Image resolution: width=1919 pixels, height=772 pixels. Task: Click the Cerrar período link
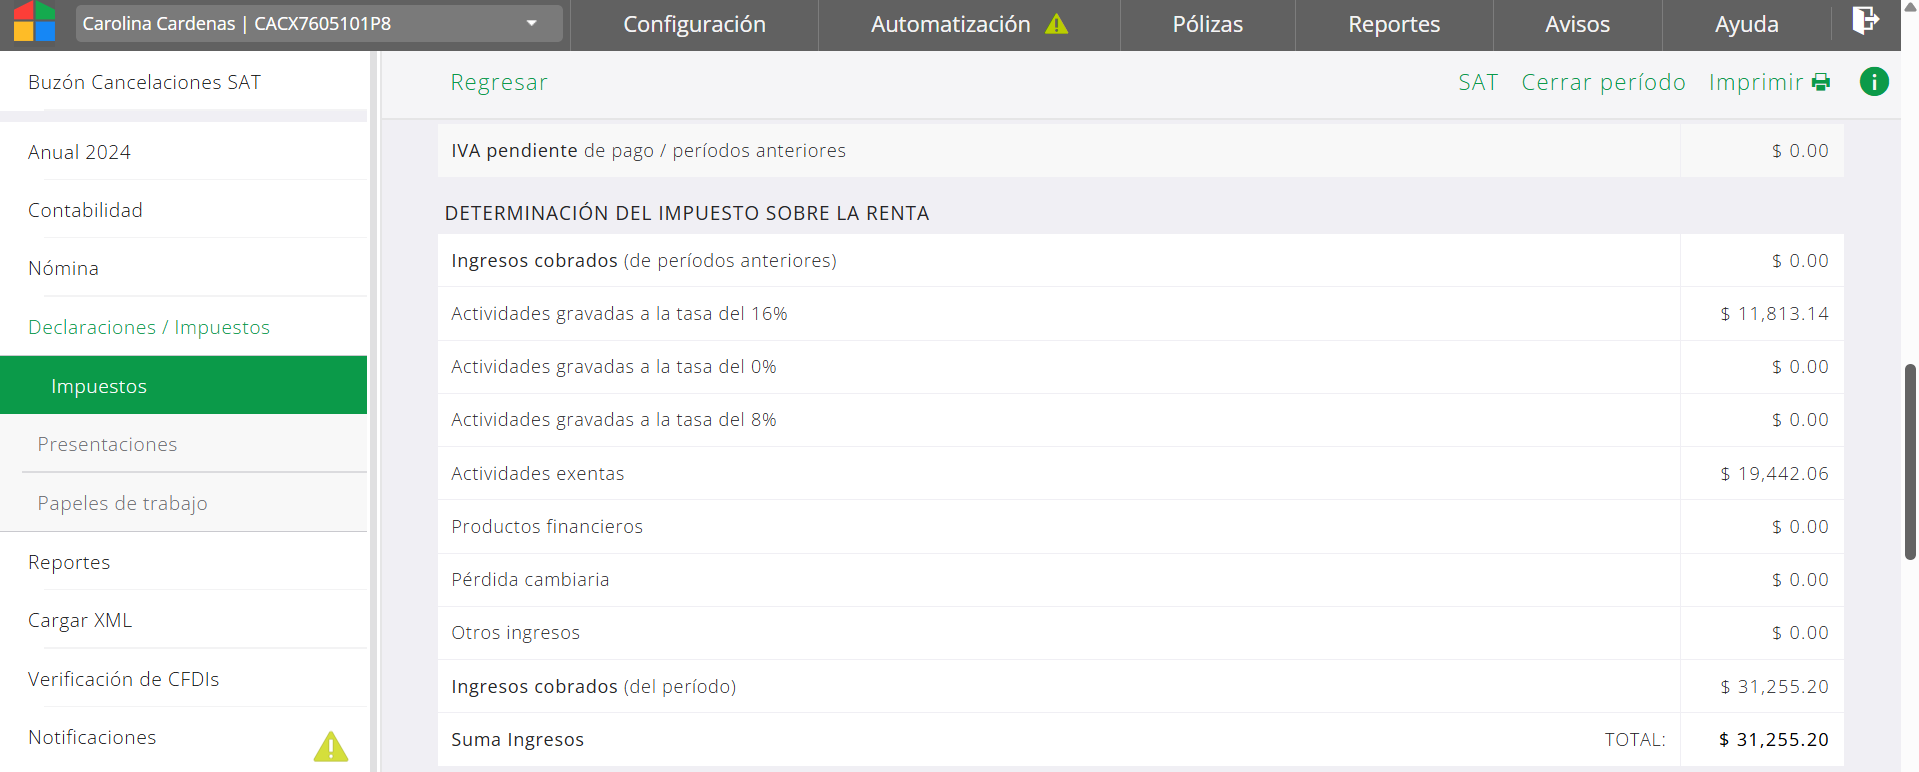[1603, 82]
